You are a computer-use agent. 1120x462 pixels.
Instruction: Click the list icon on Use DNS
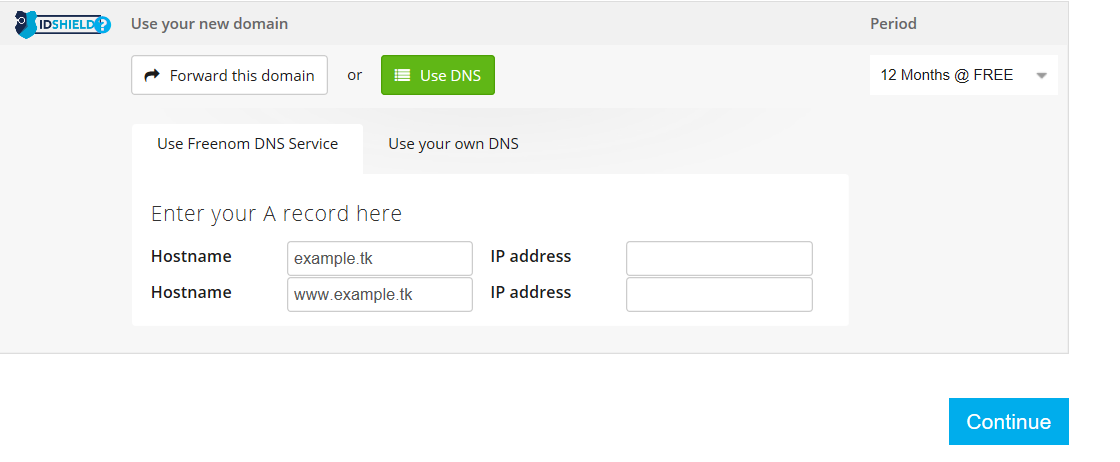pyautogui.click(x=402, y=75)
